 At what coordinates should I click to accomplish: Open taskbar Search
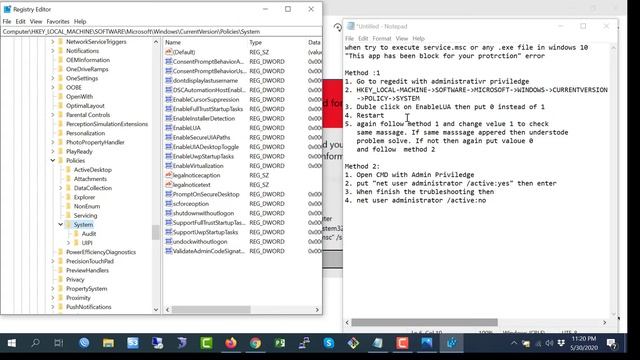[x=36, y=343]
